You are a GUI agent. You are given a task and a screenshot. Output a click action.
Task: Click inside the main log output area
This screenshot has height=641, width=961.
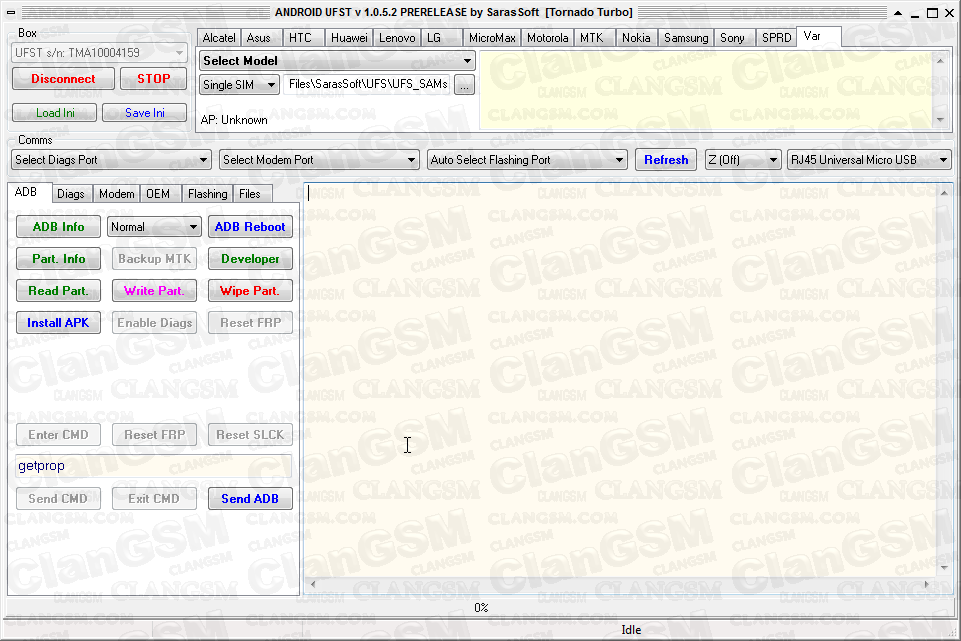[x=621, y=381]
